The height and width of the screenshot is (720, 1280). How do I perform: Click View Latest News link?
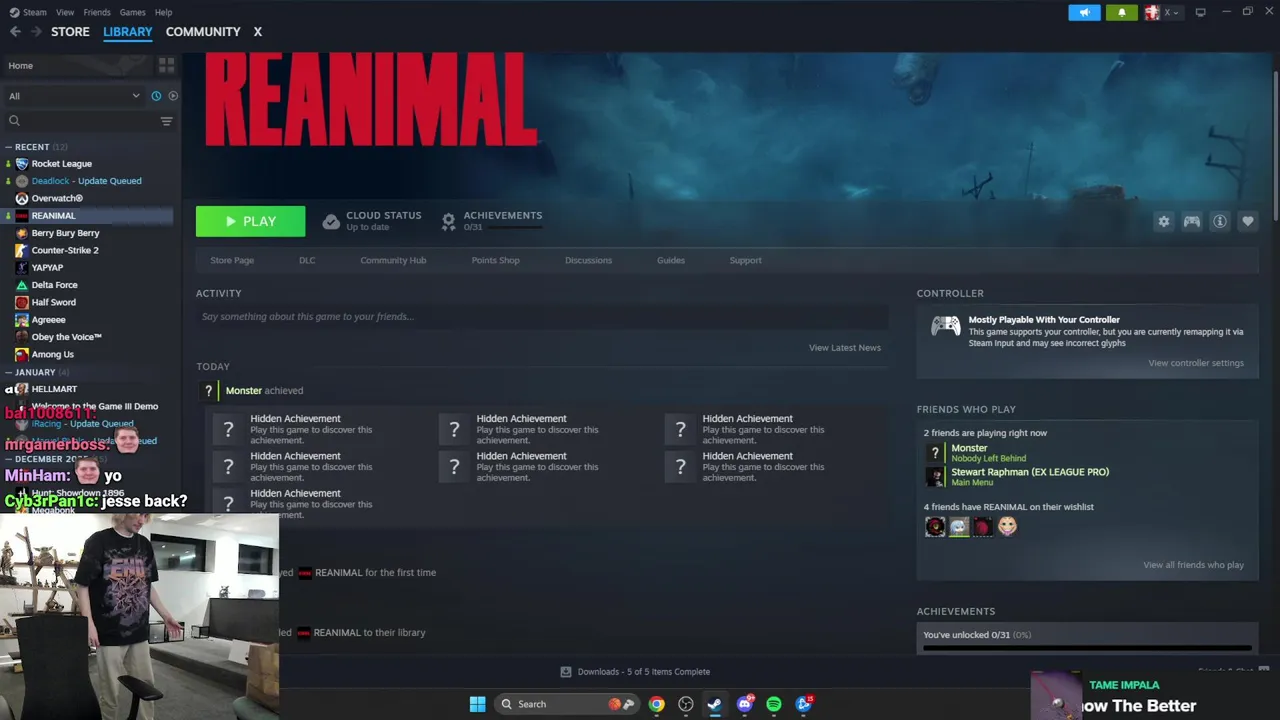(845, 348)
